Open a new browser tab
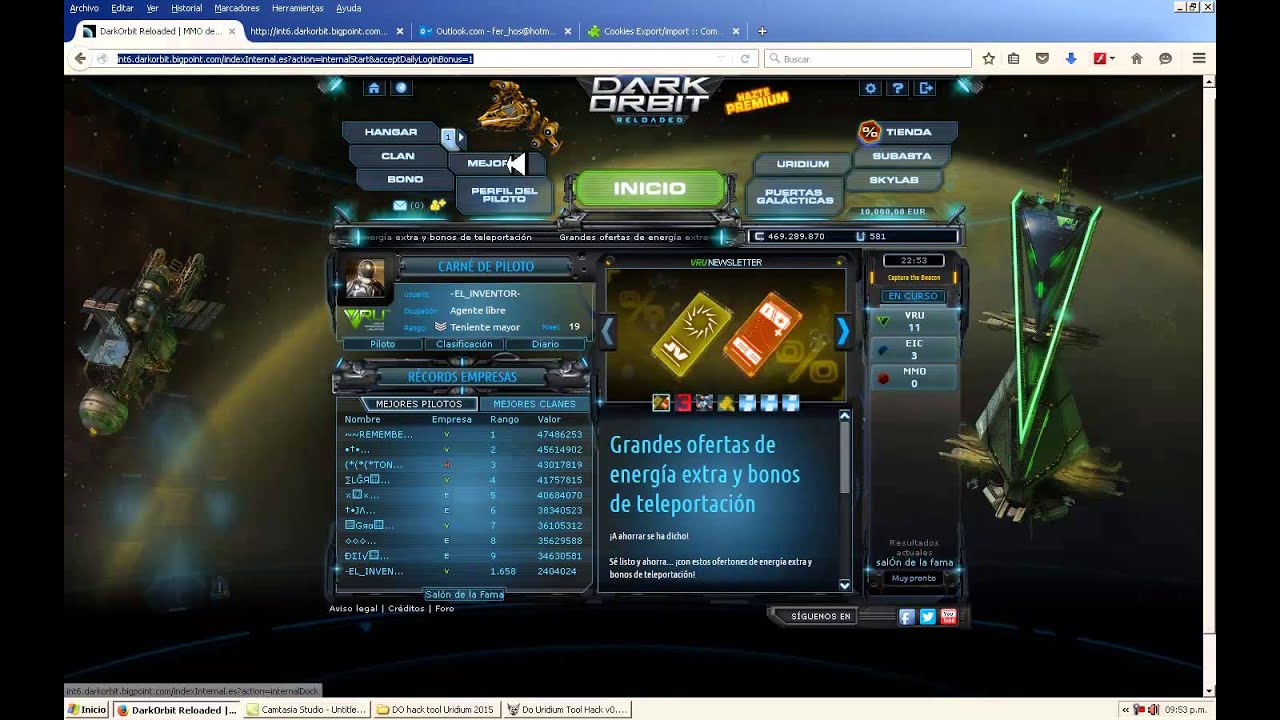Image resolution: width=1280 pixels, height=720 pixels. [762, 31]
